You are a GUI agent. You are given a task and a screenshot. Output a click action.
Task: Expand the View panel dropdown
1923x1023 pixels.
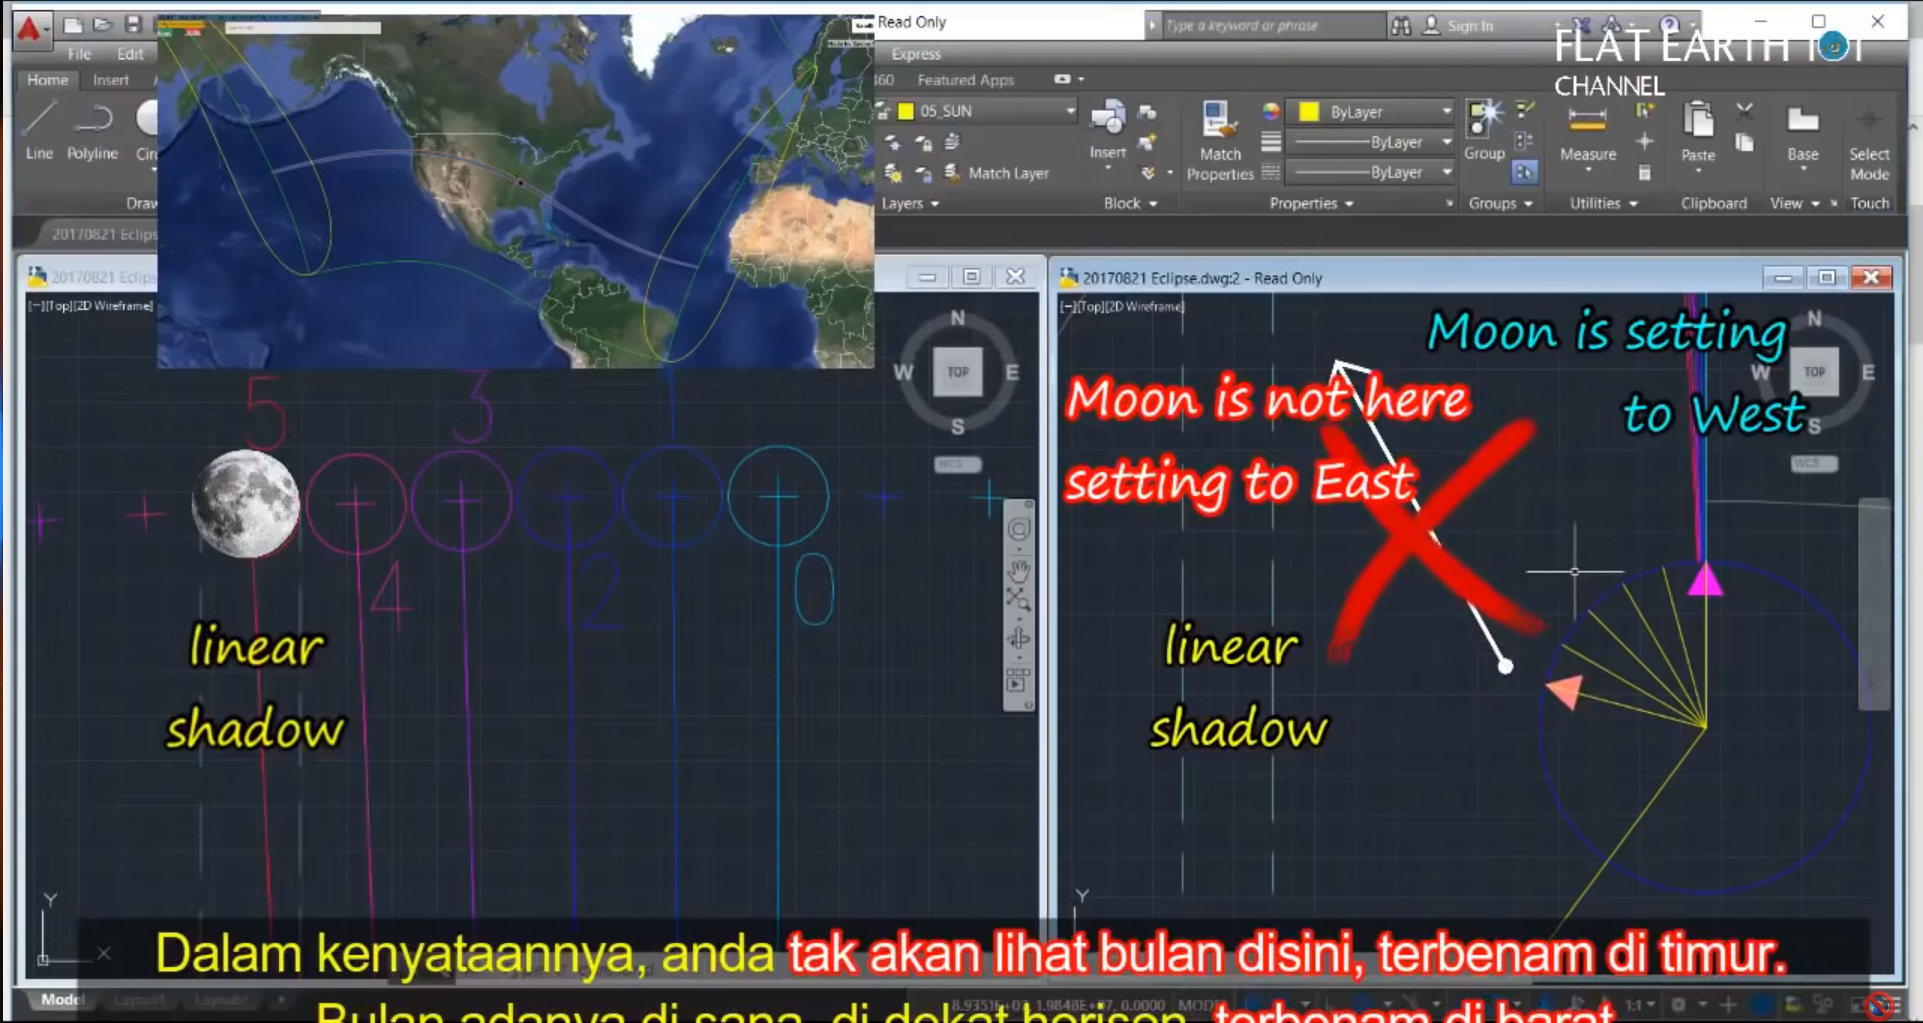pyautogui.click(x=1794, y=203)
